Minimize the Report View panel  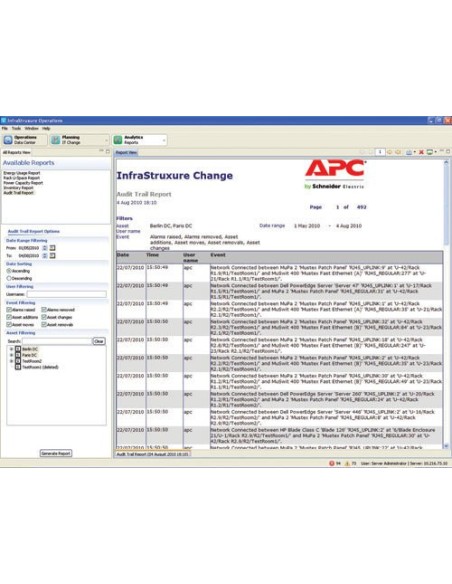[x=442, y=151]
